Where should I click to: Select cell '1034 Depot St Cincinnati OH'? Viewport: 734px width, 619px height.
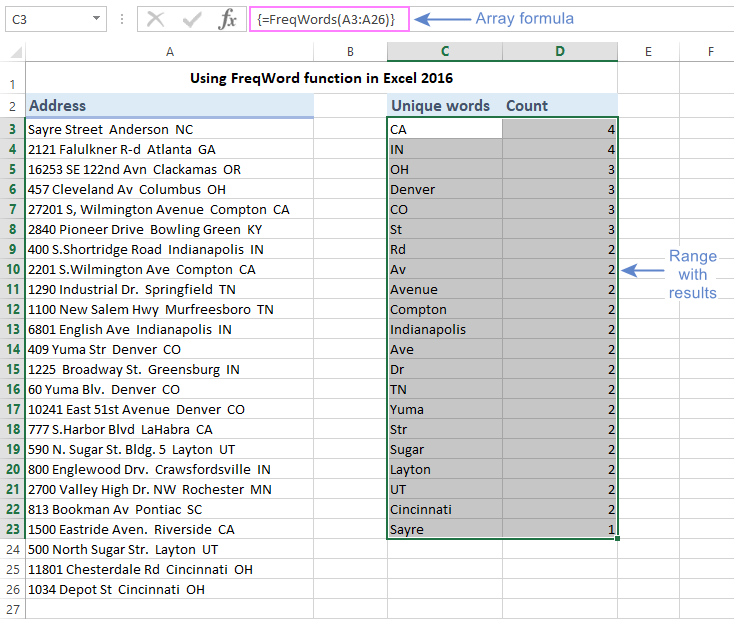(169, 589)
